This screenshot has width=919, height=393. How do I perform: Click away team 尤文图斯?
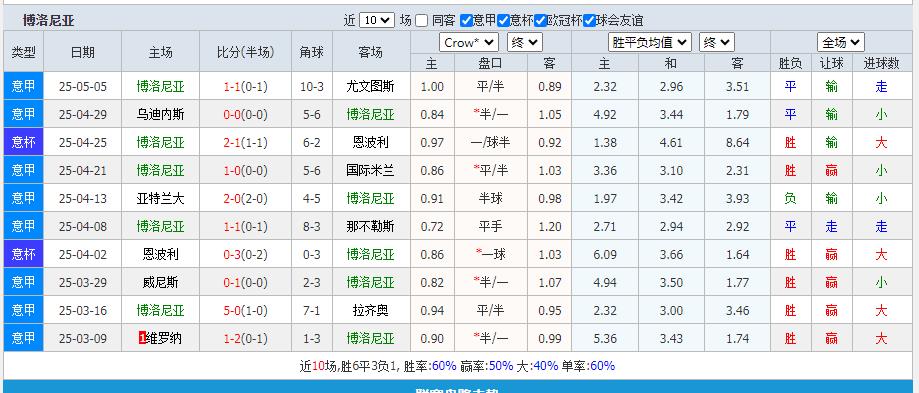(x=370, y=87)
